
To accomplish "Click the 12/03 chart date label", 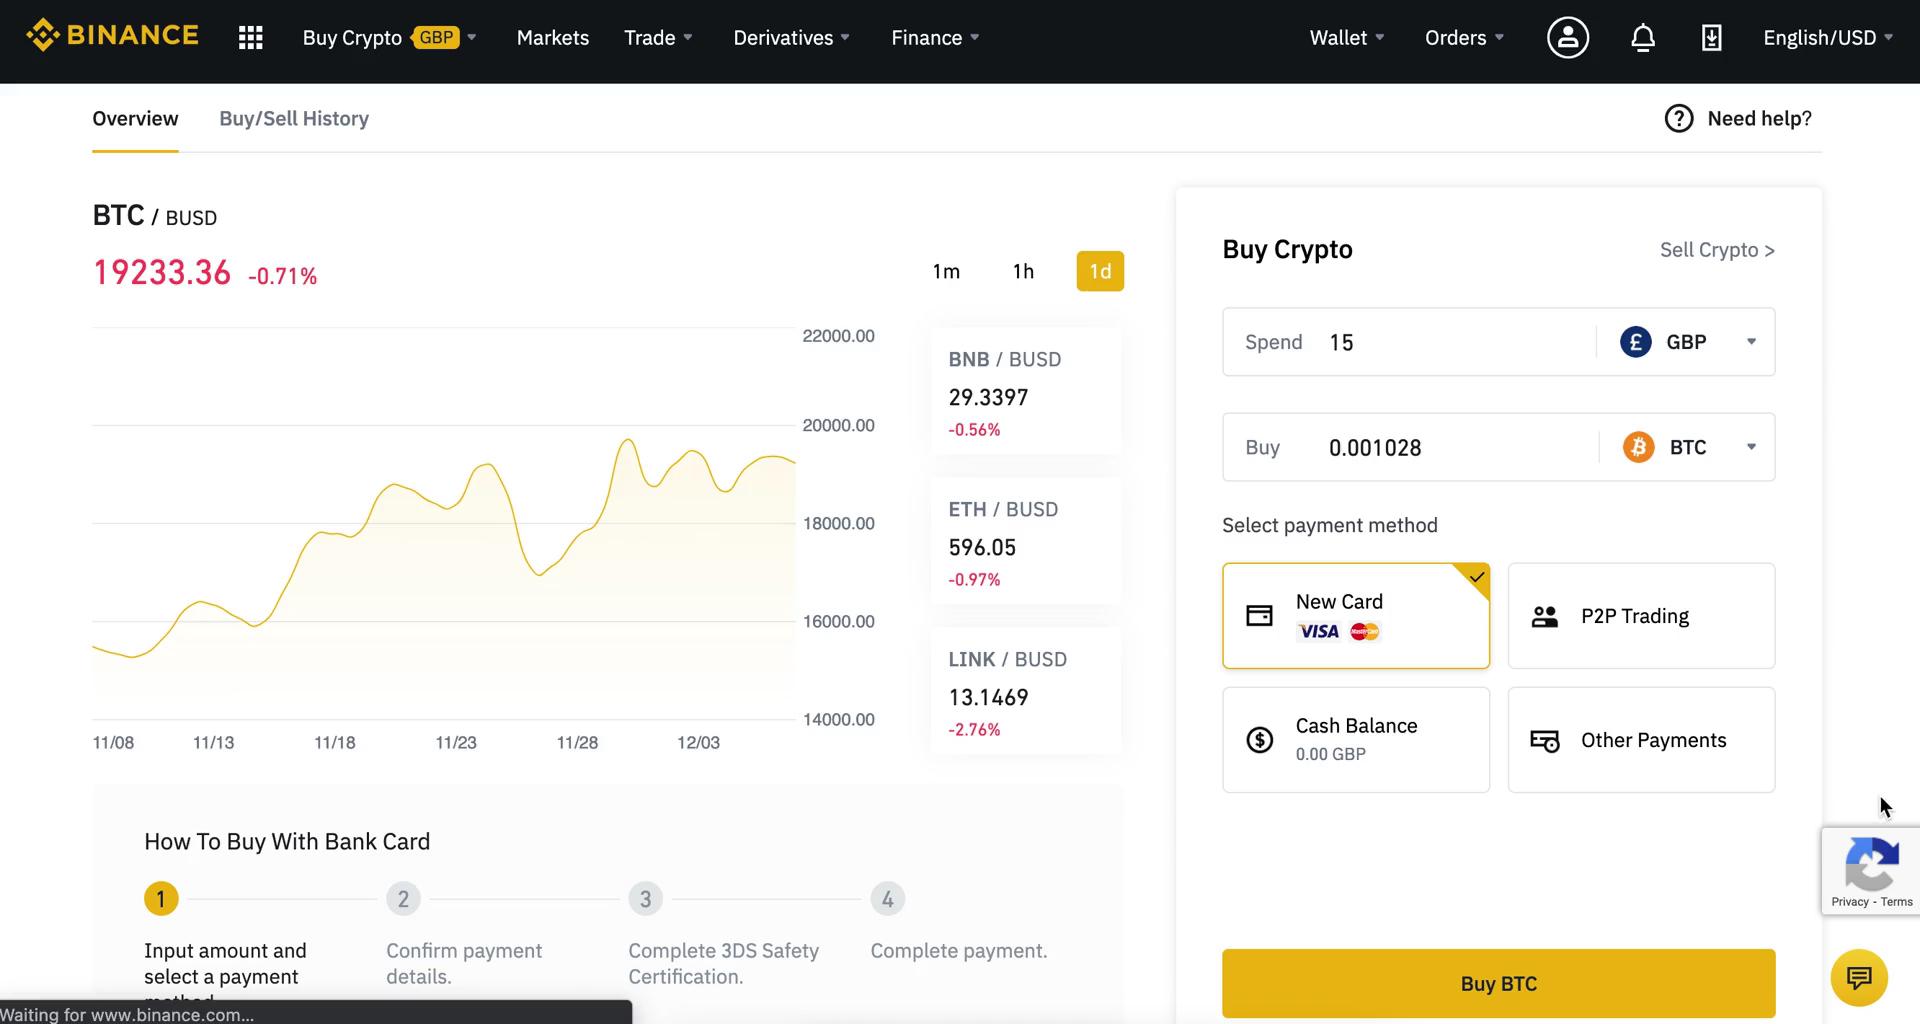I will point(698,742).
